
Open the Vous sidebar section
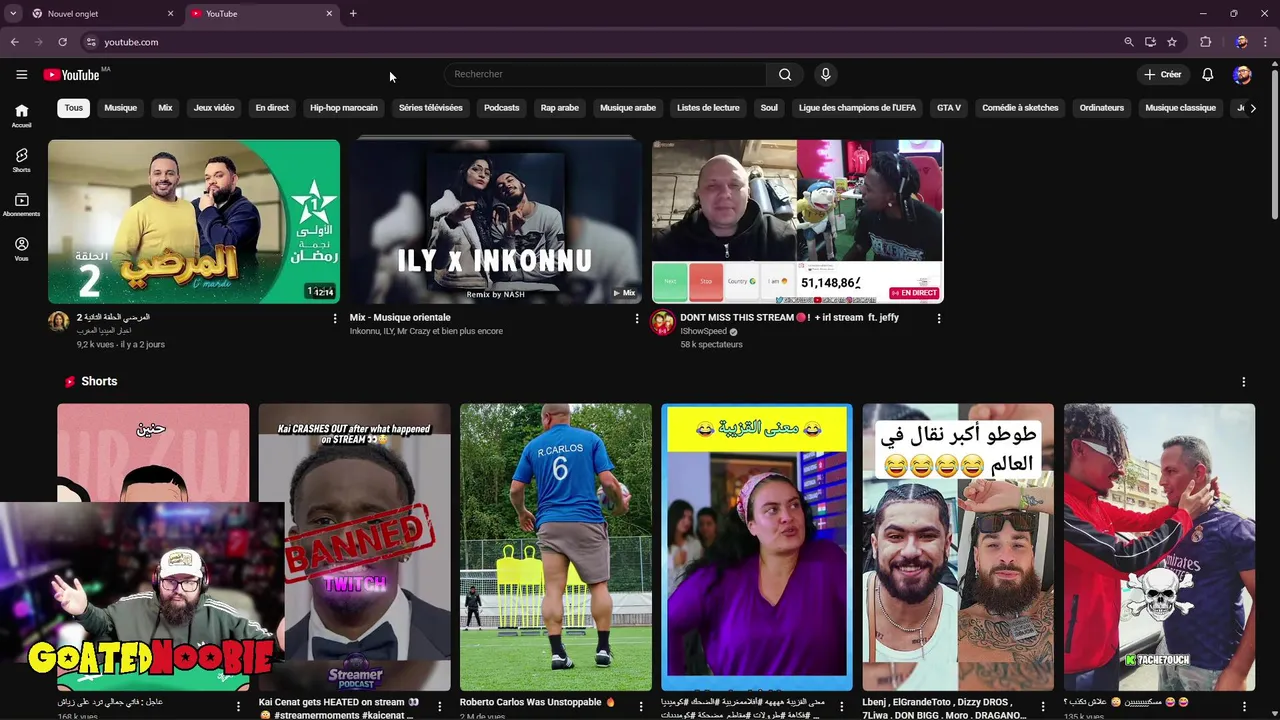[x=21, y=249]
